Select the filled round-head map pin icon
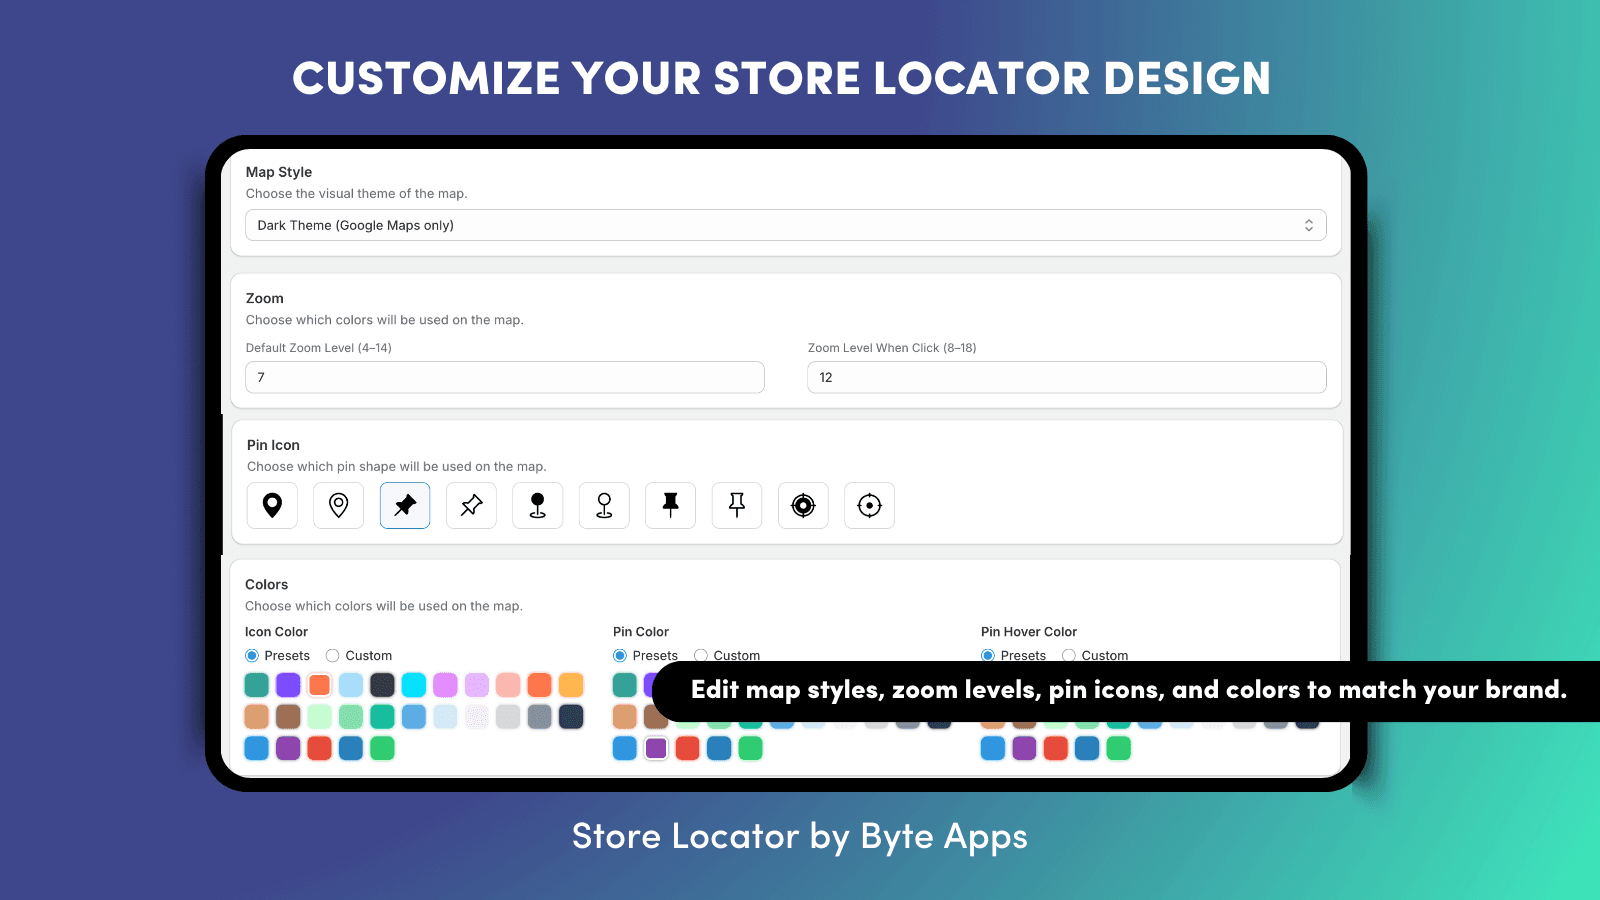The width and height of the screenshot is (1600, 900). pos(538,505)
